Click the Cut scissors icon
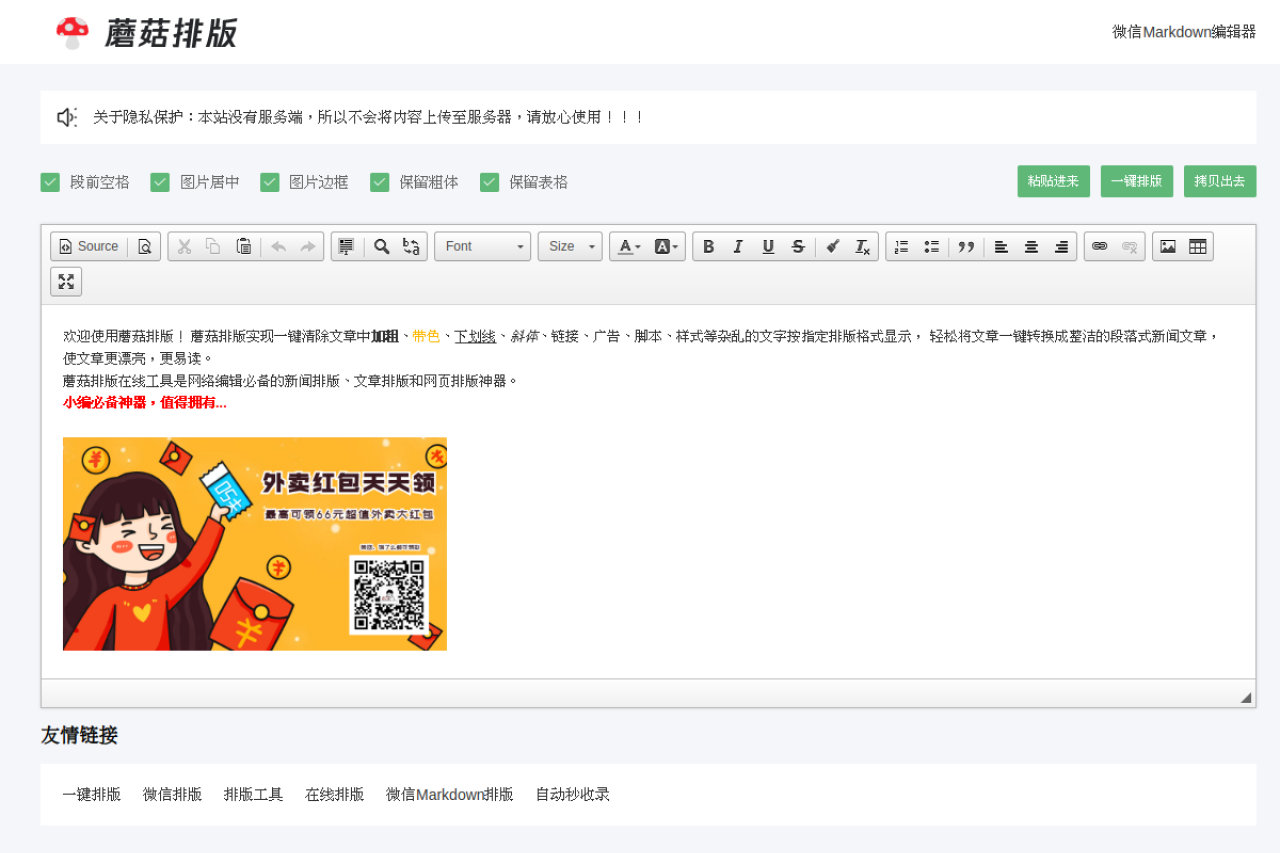The image size is (1280, 853). pos(184,246)
